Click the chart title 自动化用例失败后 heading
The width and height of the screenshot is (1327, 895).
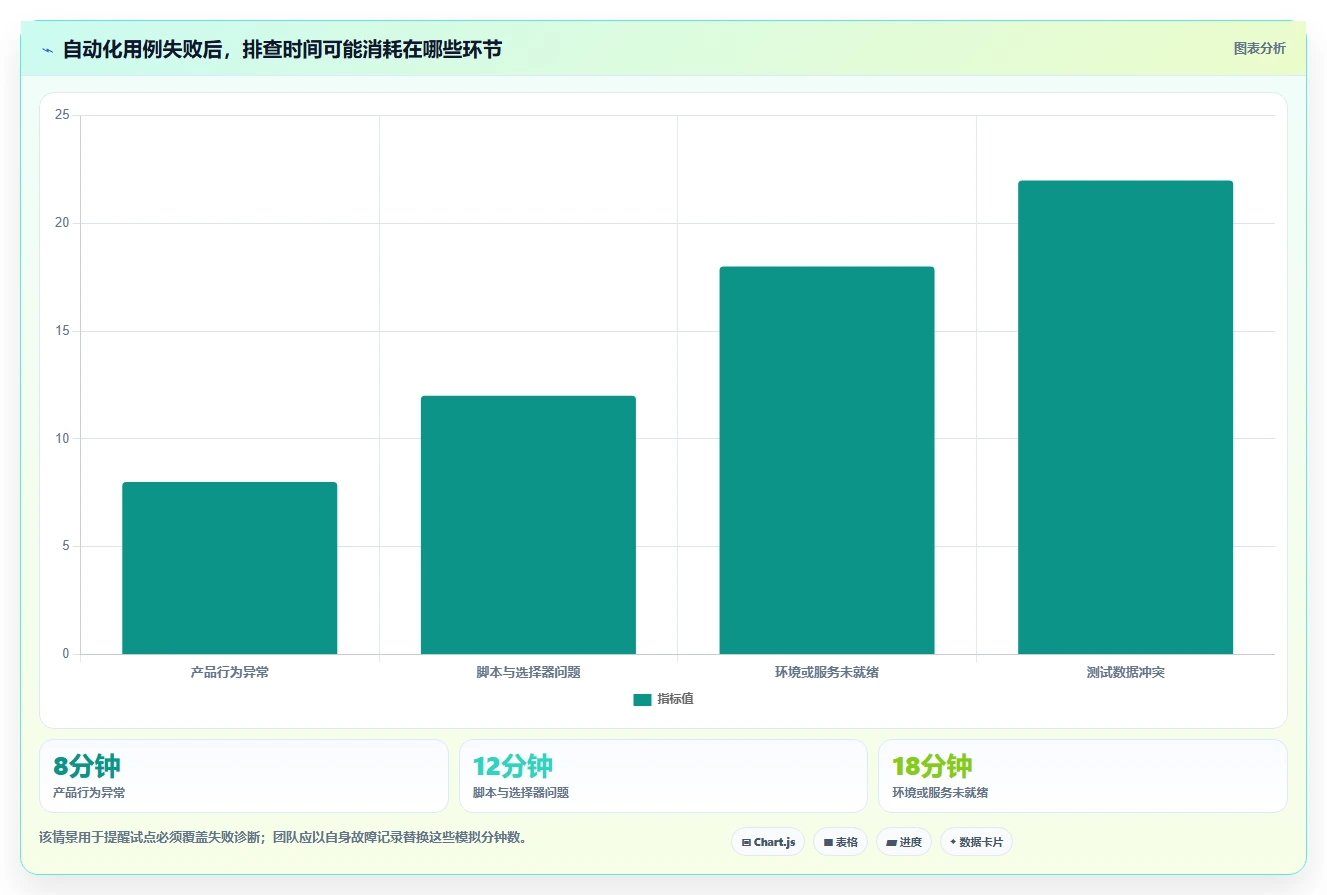282,50
